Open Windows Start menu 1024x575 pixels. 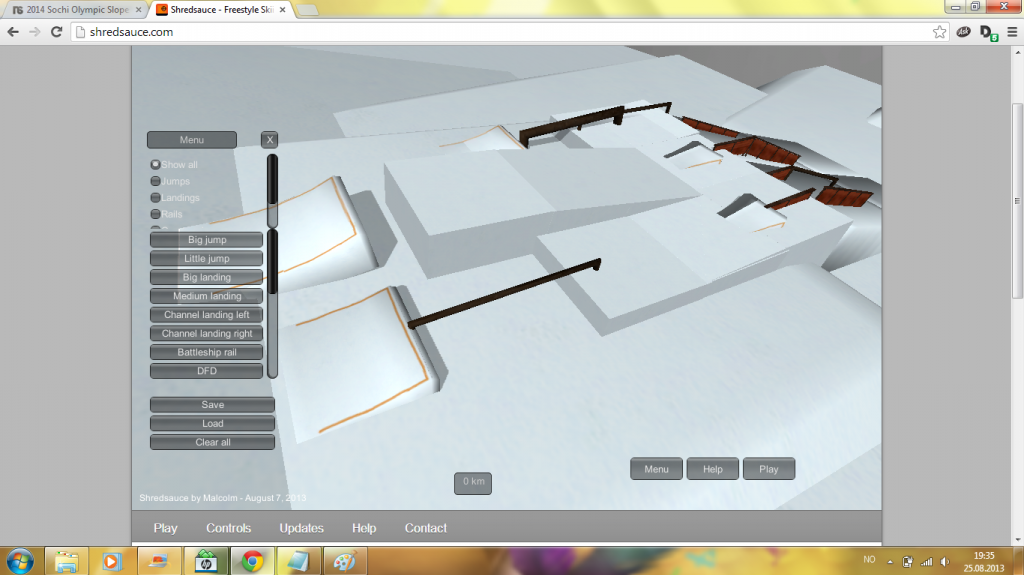[20, 560]
